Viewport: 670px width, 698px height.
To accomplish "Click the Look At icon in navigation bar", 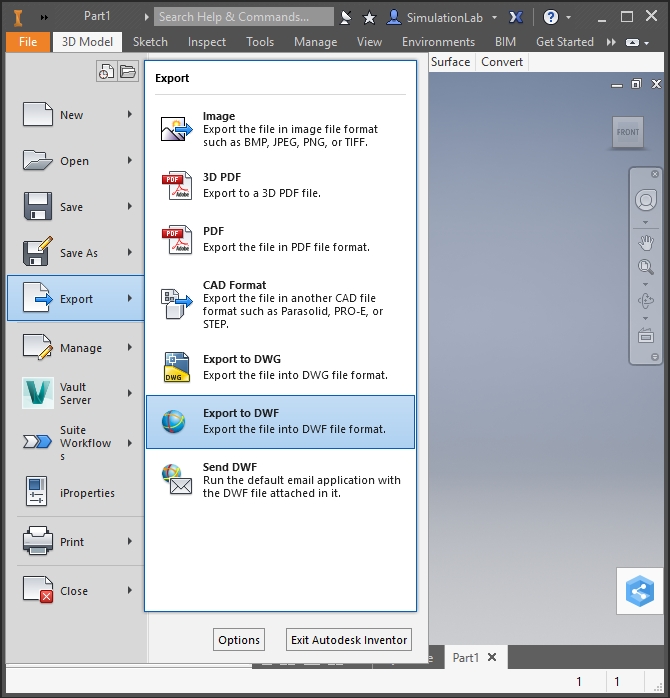I will [x=646, y=335].
